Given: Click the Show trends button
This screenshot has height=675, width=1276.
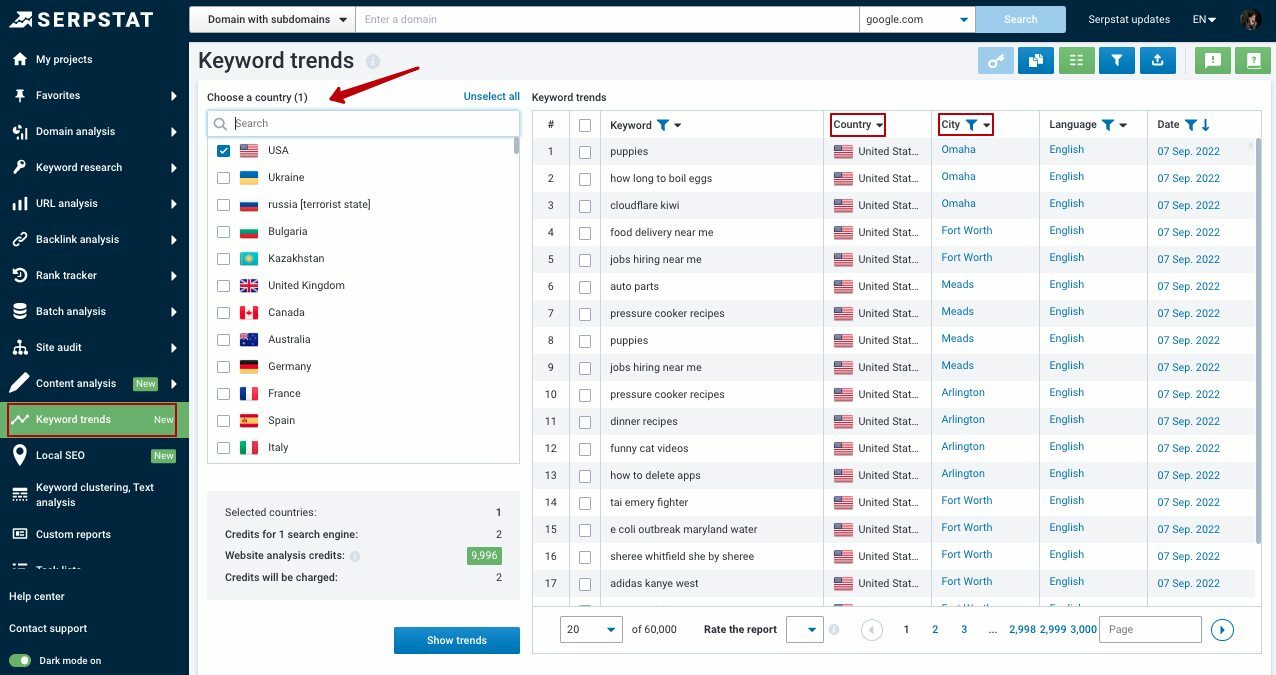Looking at the screenshot, I should point(457,640).
